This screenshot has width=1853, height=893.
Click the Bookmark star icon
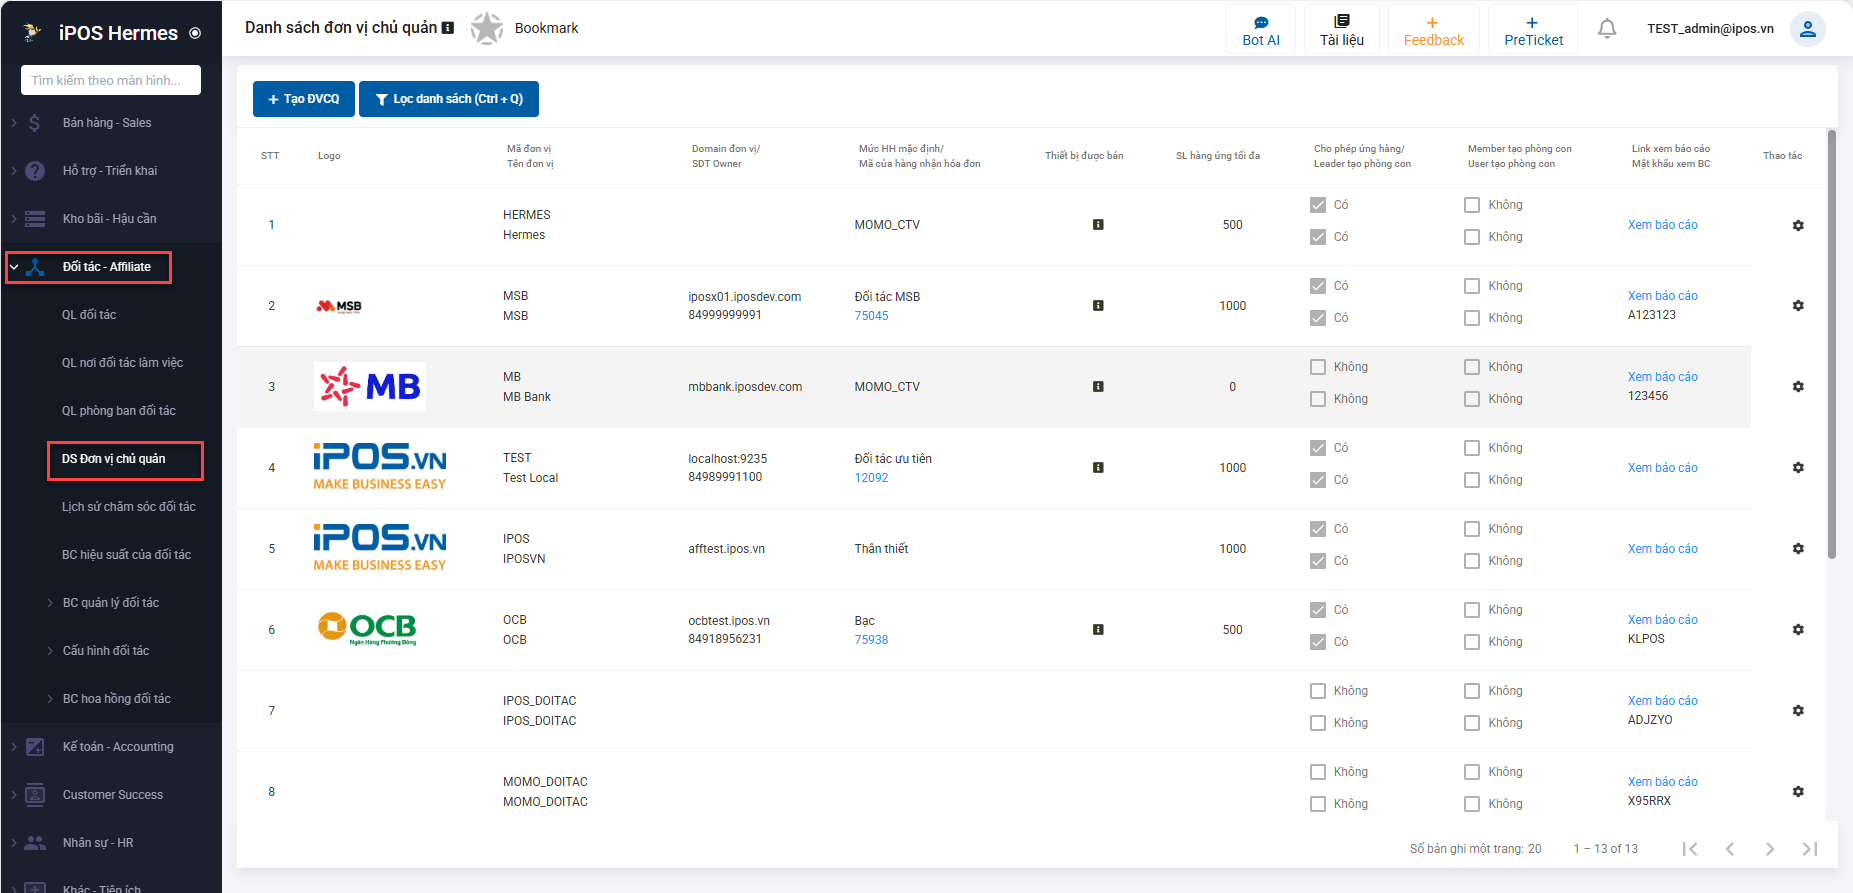[487, 28]
